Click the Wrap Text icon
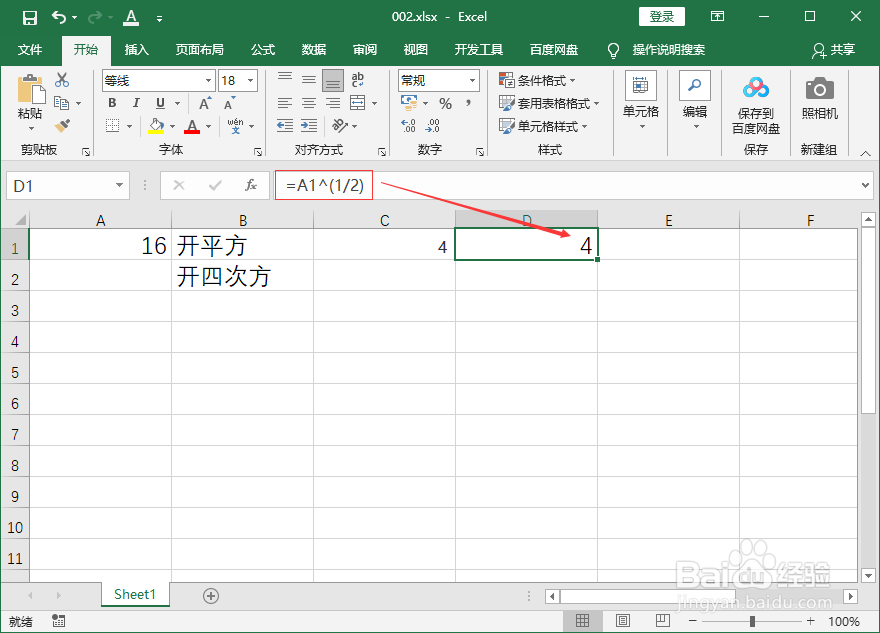This screenshot has height=633, width=880. click(x=358, y=80)
